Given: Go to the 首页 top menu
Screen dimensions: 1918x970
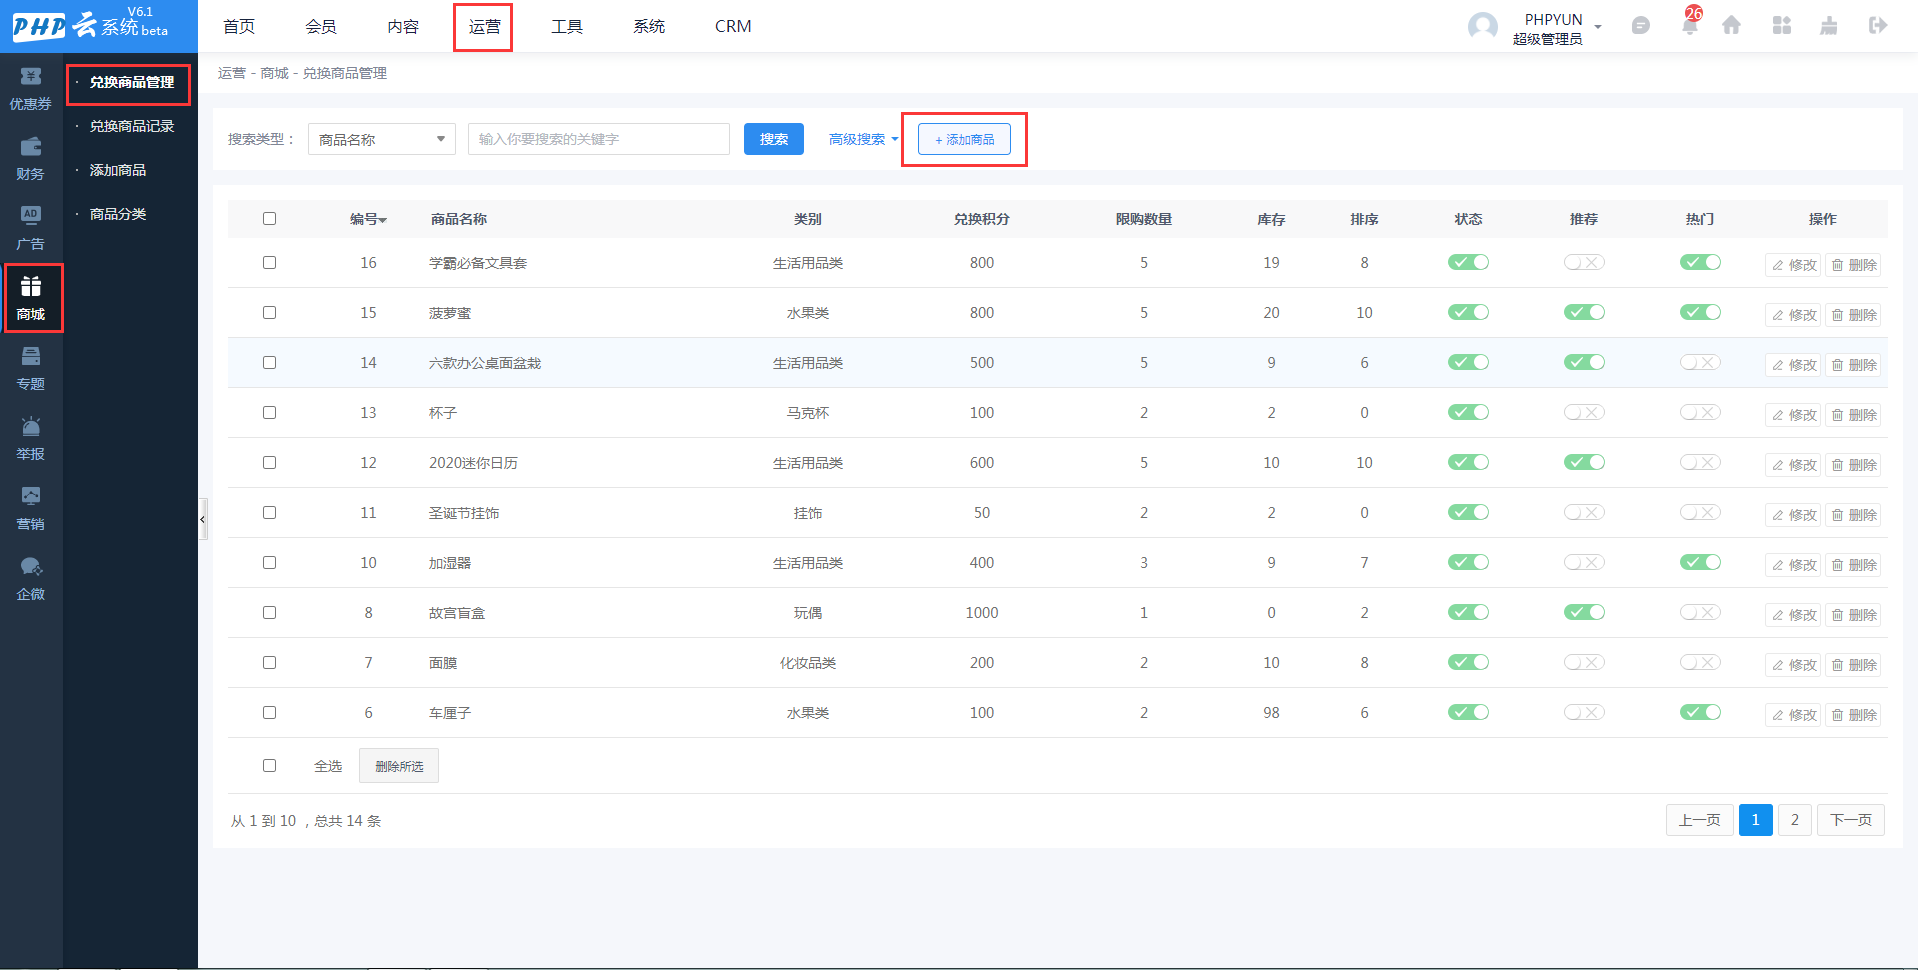Looking at the screenshot, I should tap(239, 26).
